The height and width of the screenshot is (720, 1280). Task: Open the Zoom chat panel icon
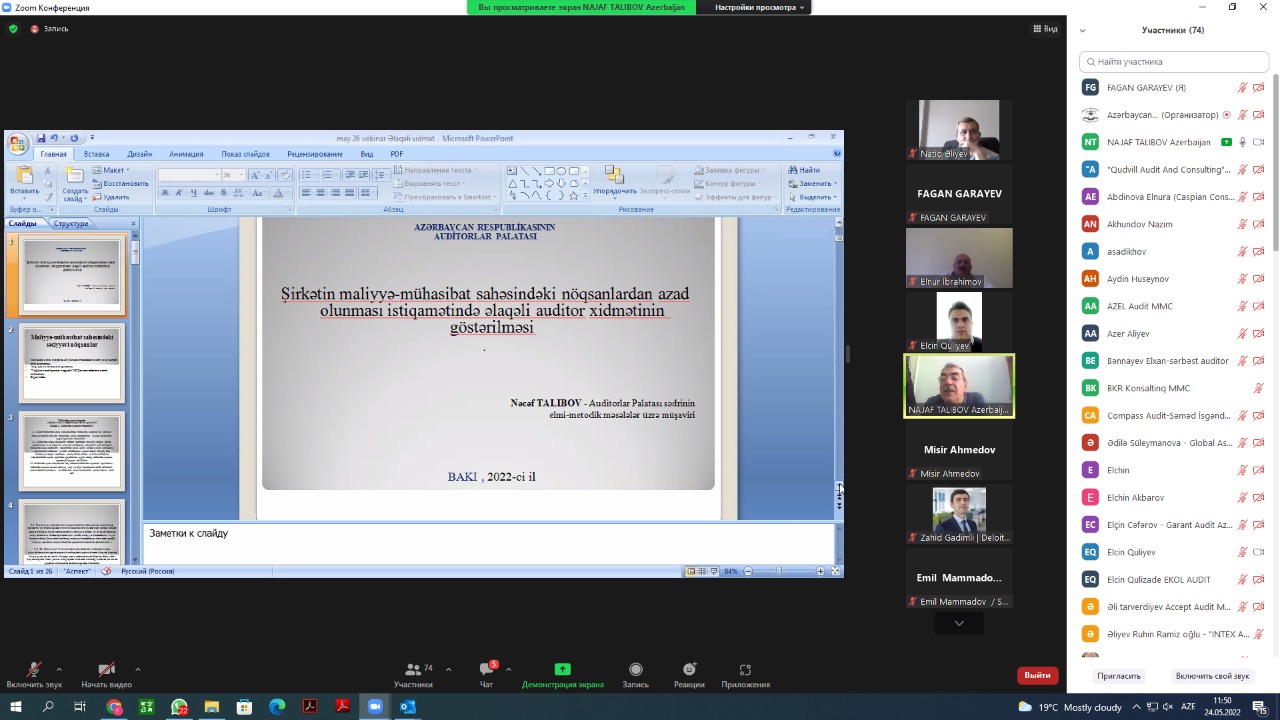487,670
